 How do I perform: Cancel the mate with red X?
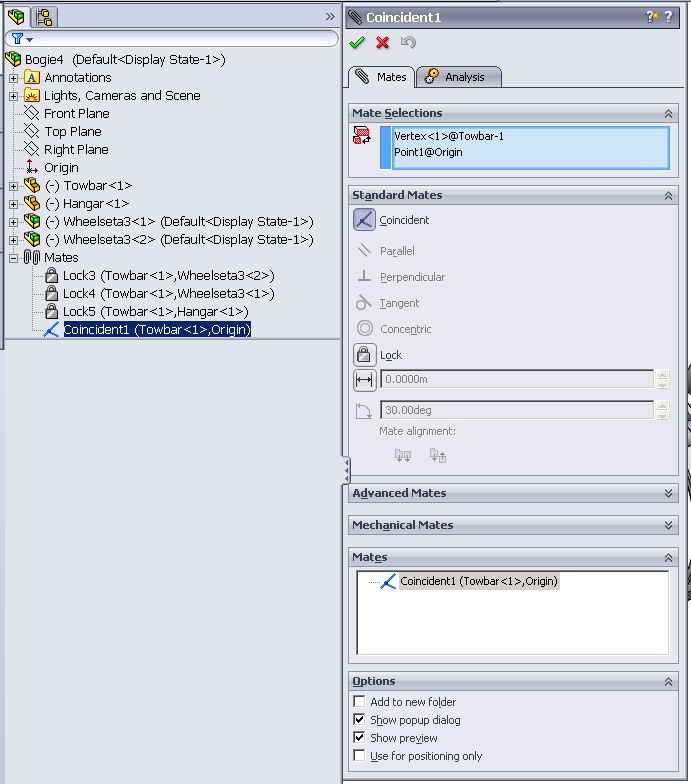[382, 42]
